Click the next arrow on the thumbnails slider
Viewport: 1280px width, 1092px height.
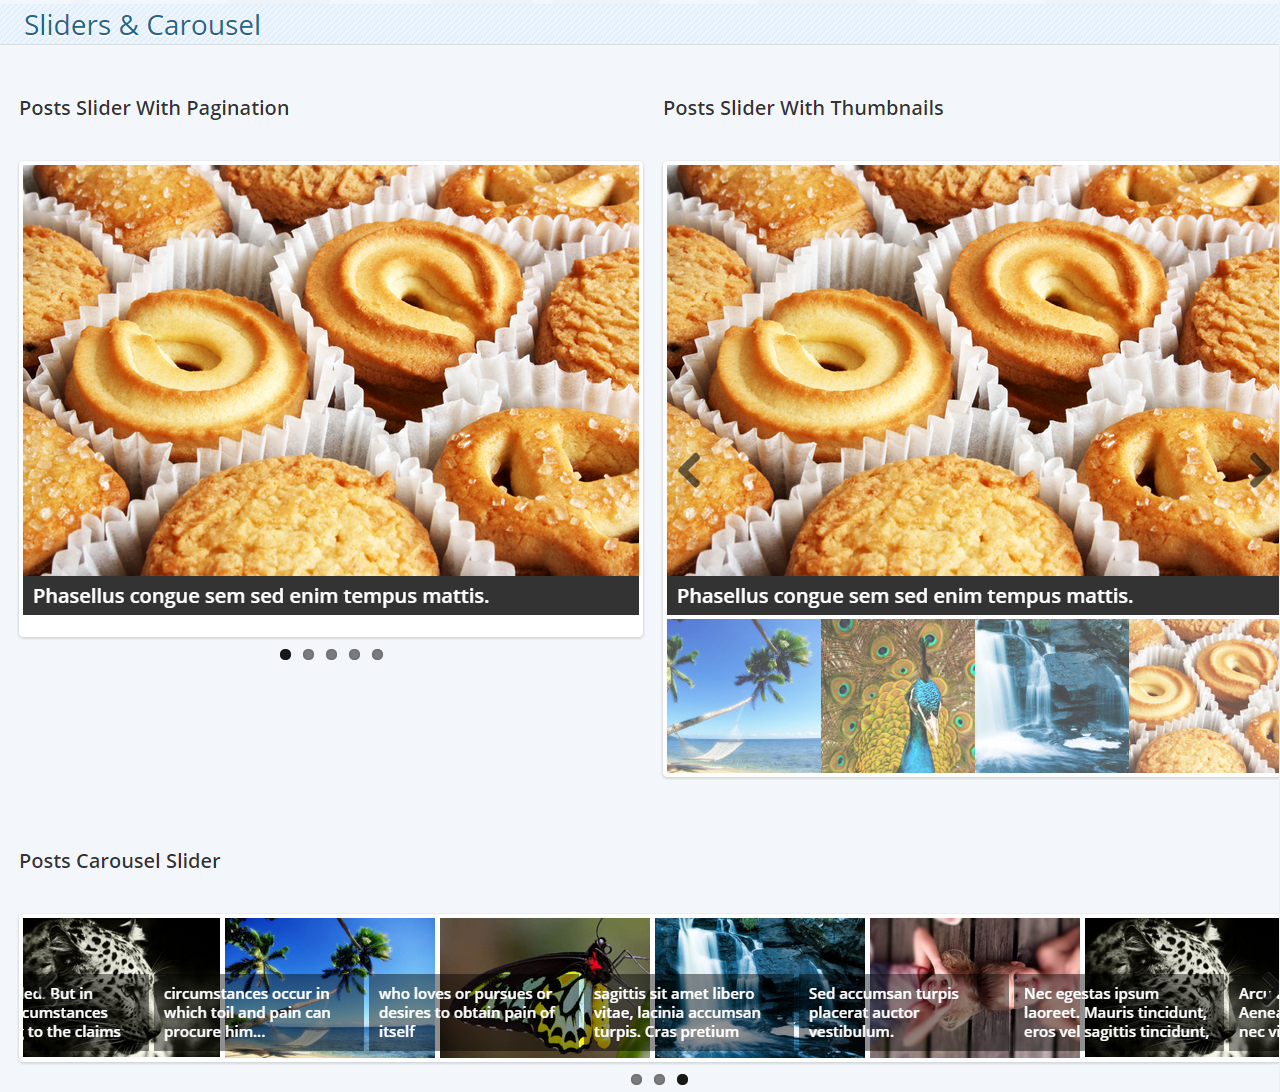click(1260, 469)
